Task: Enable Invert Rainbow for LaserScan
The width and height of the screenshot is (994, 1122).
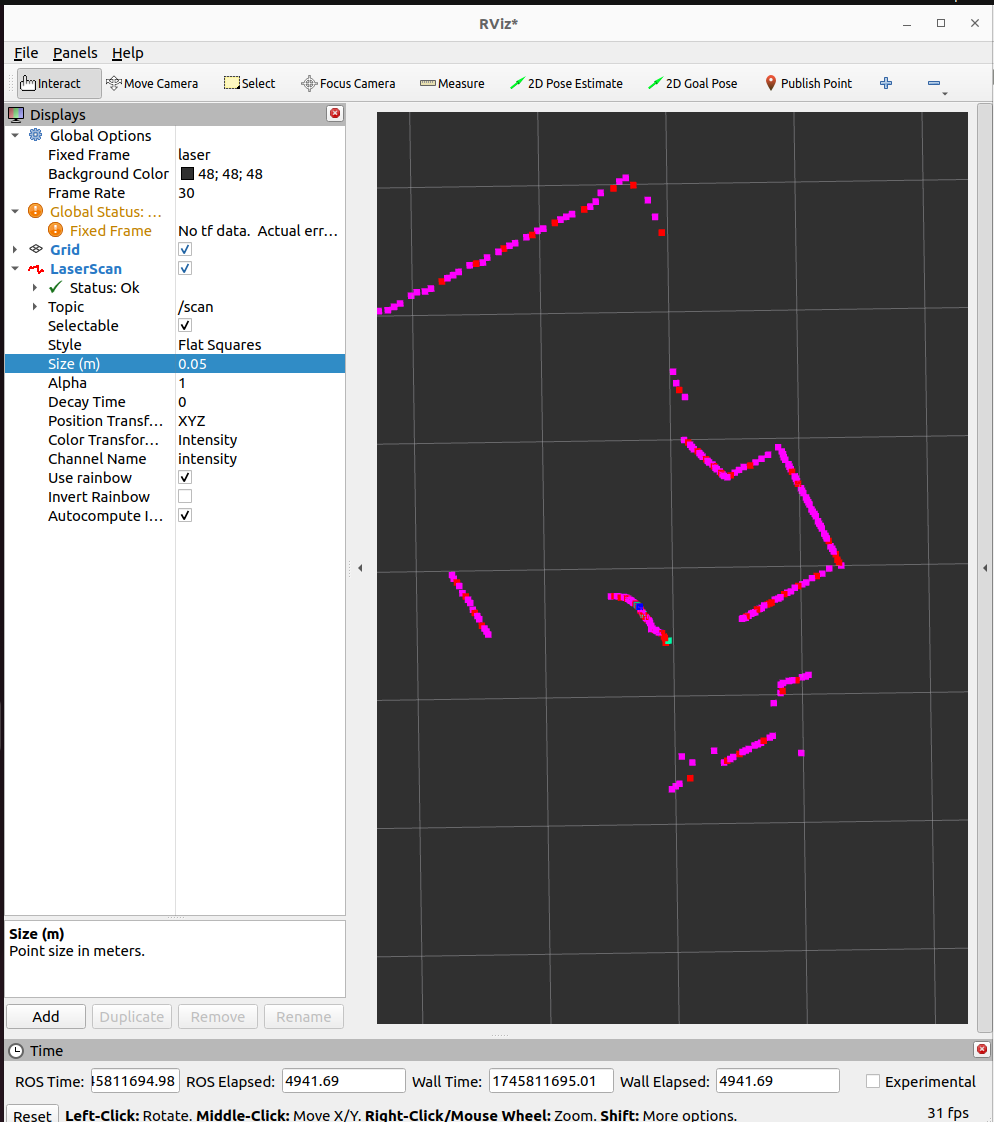Action: [184, 496]
